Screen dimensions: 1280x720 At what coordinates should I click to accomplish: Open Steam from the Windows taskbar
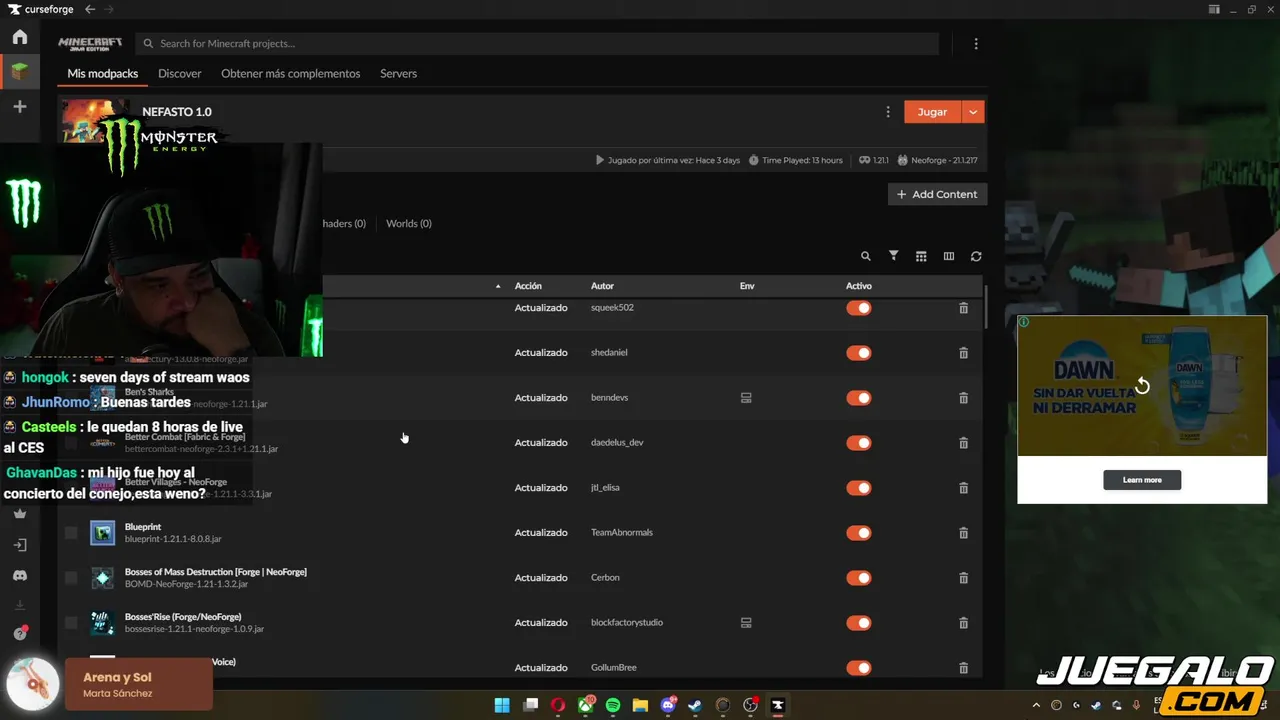point(695,705)
